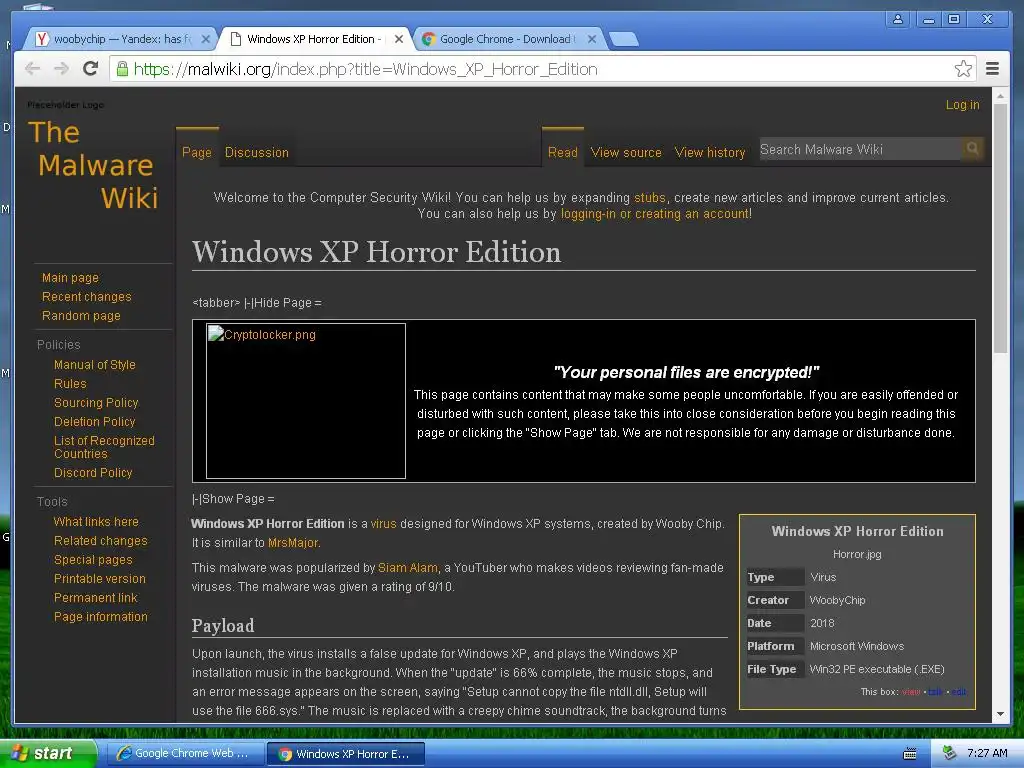The height and width of the screenshot is (768, 1024).
Task: Open the Sourcing Policy link
Action: click(x=96, y=402)
